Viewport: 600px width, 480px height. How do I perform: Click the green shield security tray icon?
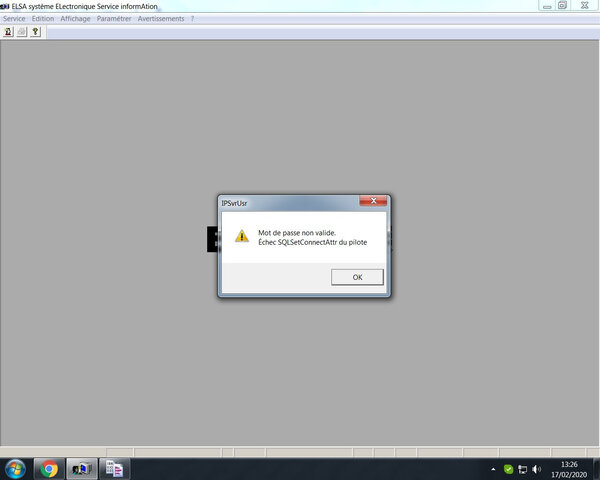(x=508, y=469)
